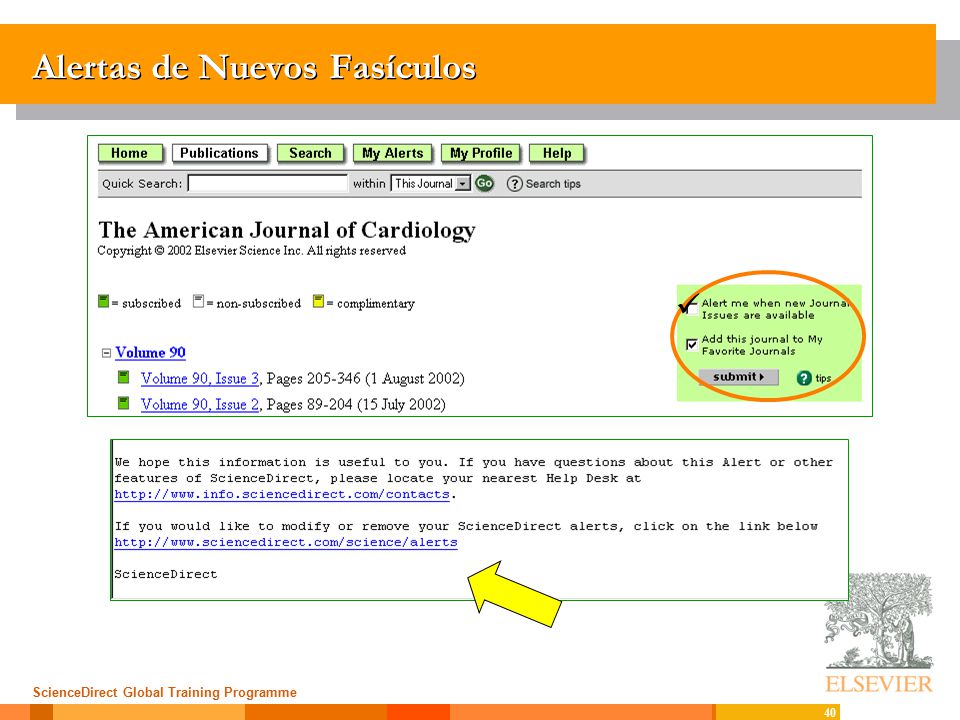Toggle Add this journal to My Favorite Journals

(691, 345)
